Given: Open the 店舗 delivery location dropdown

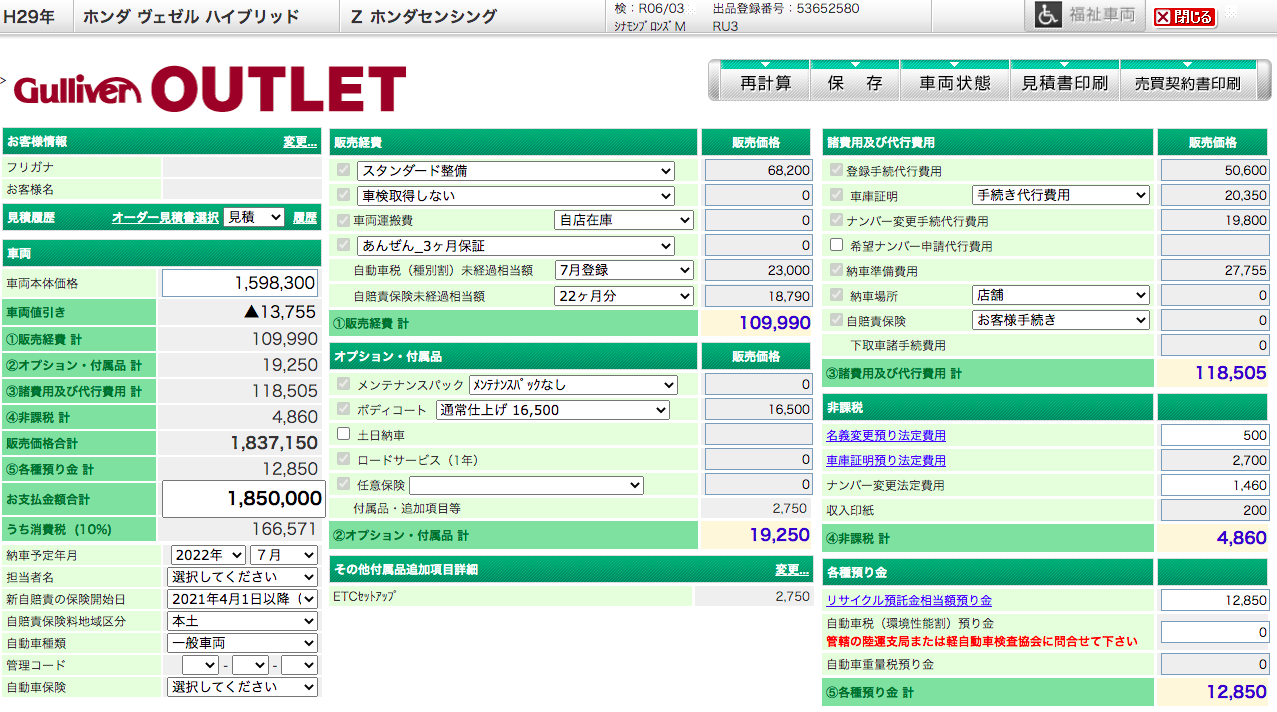Looking at the screenshot, I should (x=1061, y=295).
